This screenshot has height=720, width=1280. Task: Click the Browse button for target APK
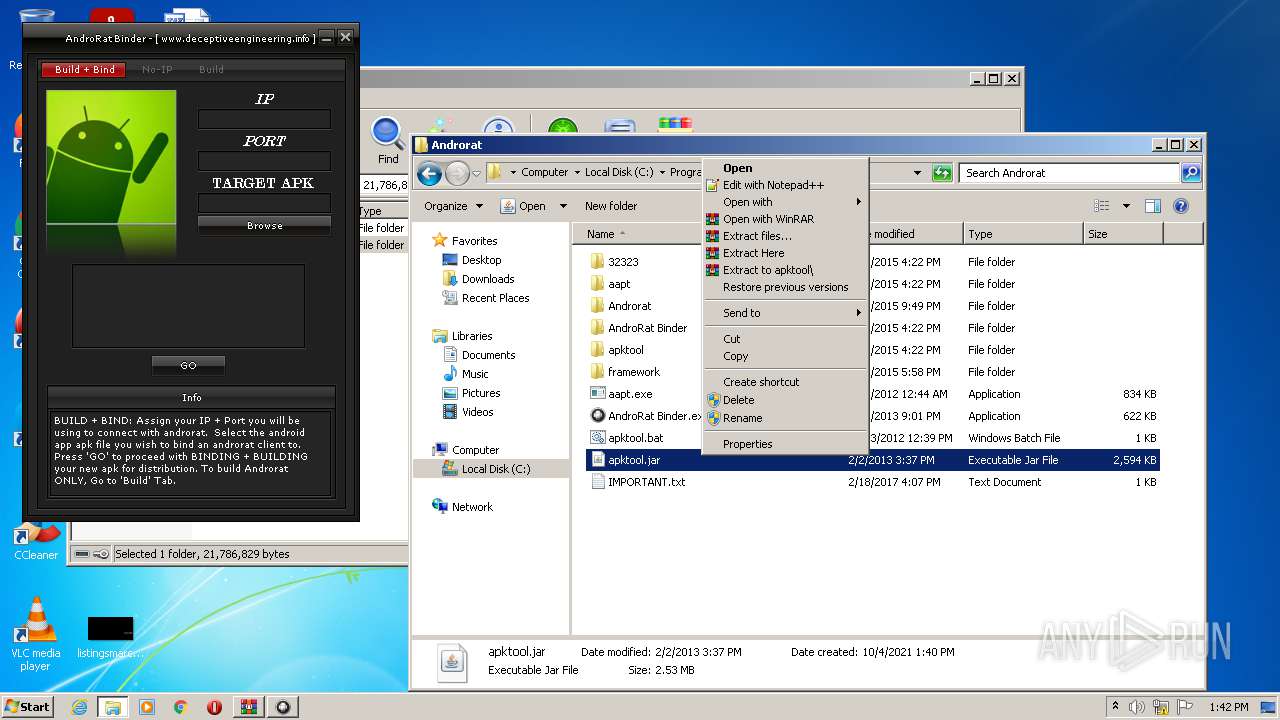point(264,226)
